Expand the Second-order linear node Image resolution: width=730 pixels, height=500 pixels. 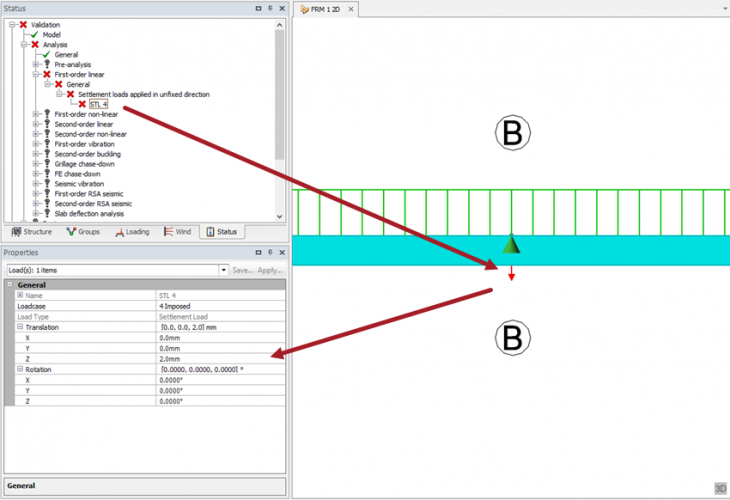(36, 124)
